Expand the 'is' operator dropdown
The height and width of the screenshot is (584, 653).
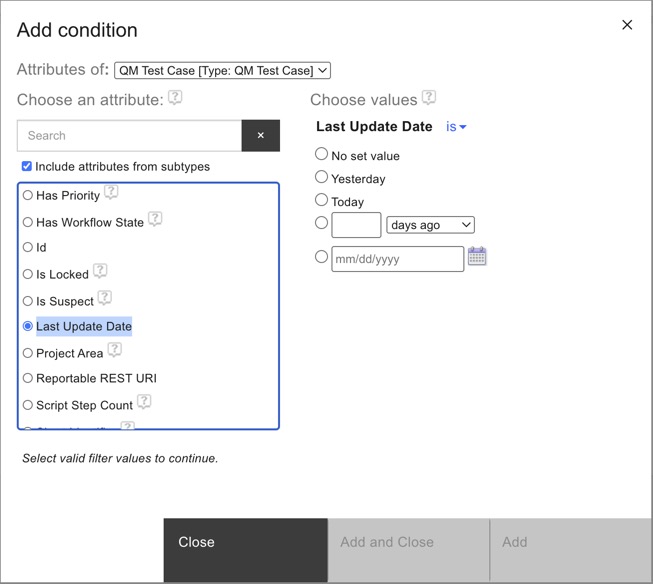click(456, 127)
